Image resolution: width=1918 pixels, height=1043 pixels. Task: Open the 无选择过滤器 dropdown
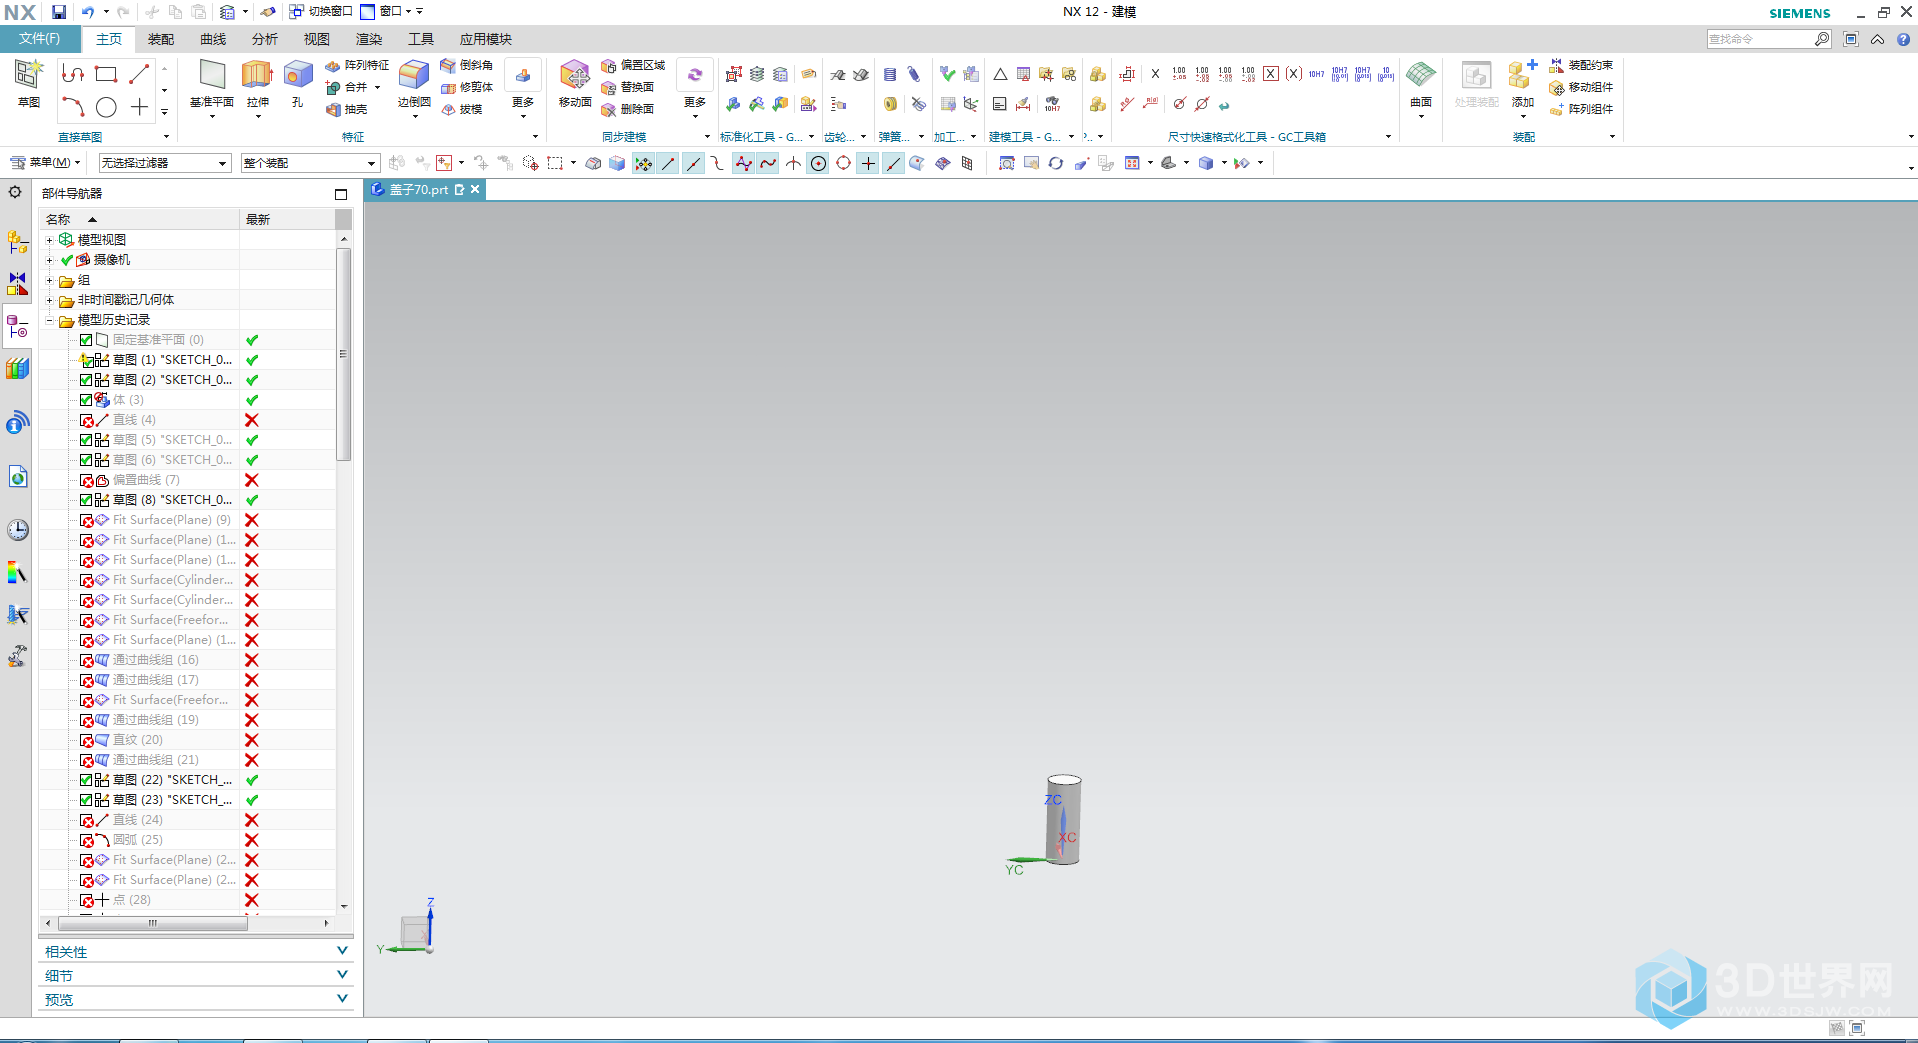click(x=165, y=163)
